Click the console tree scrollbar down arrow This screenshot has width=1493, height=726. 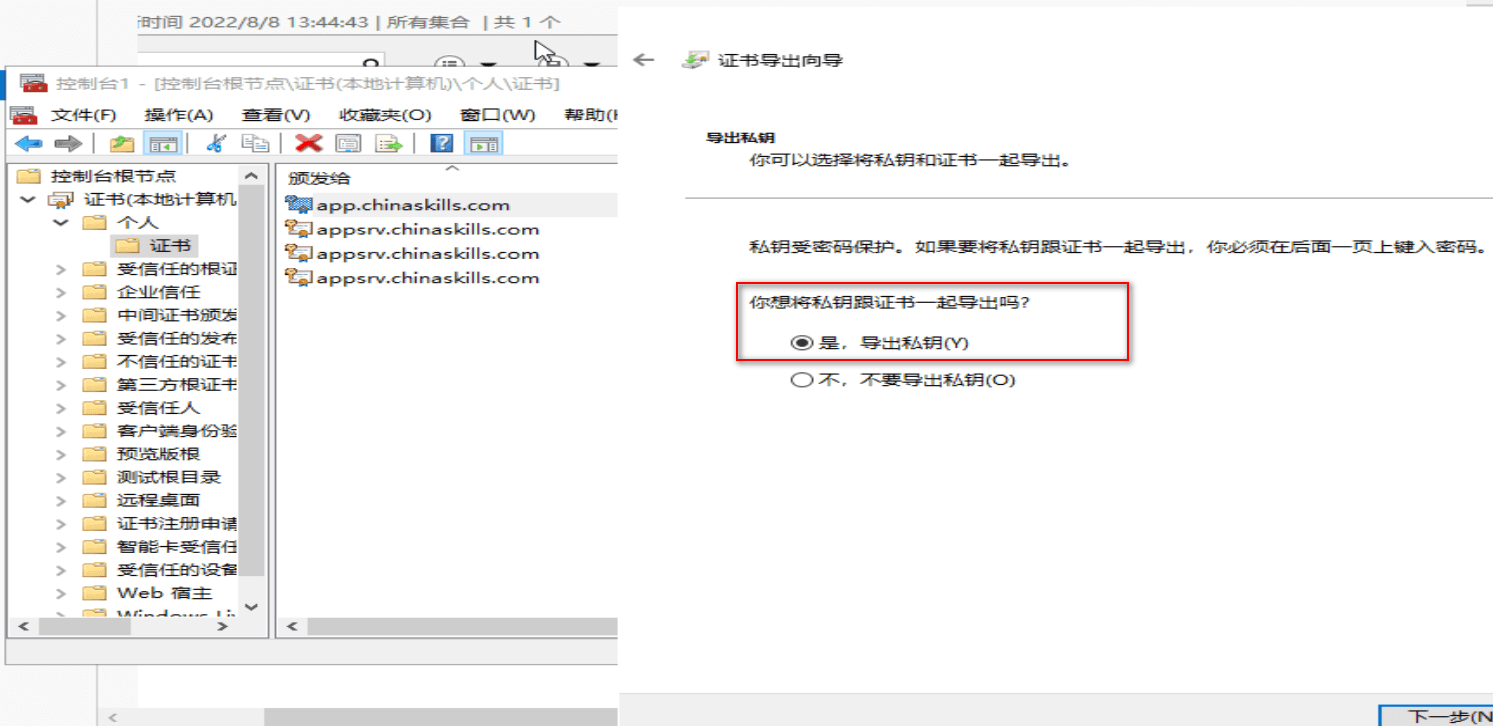click(x=251, y=606)
